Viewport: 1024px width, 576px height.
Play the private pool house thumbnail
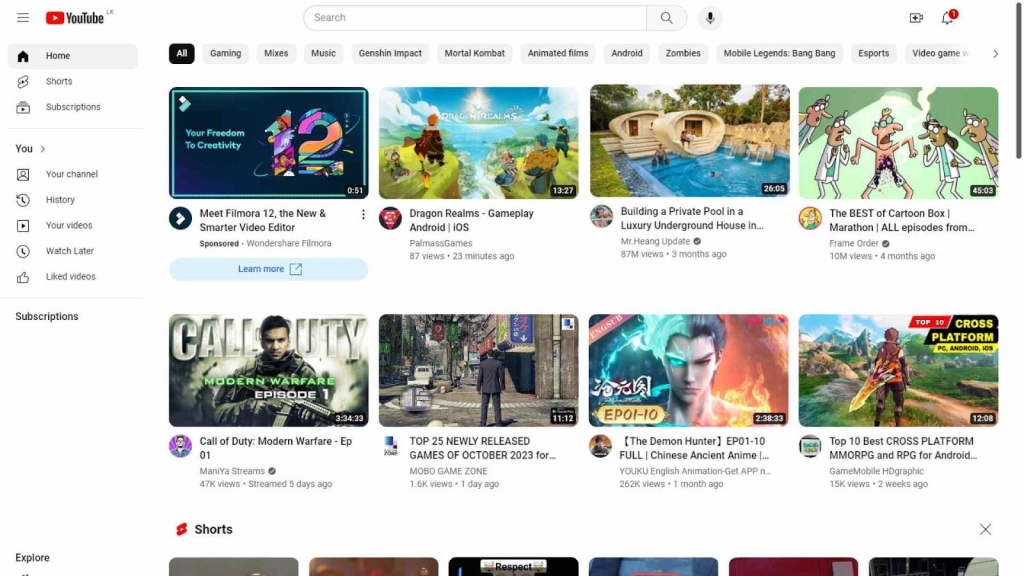coord(690,140)
